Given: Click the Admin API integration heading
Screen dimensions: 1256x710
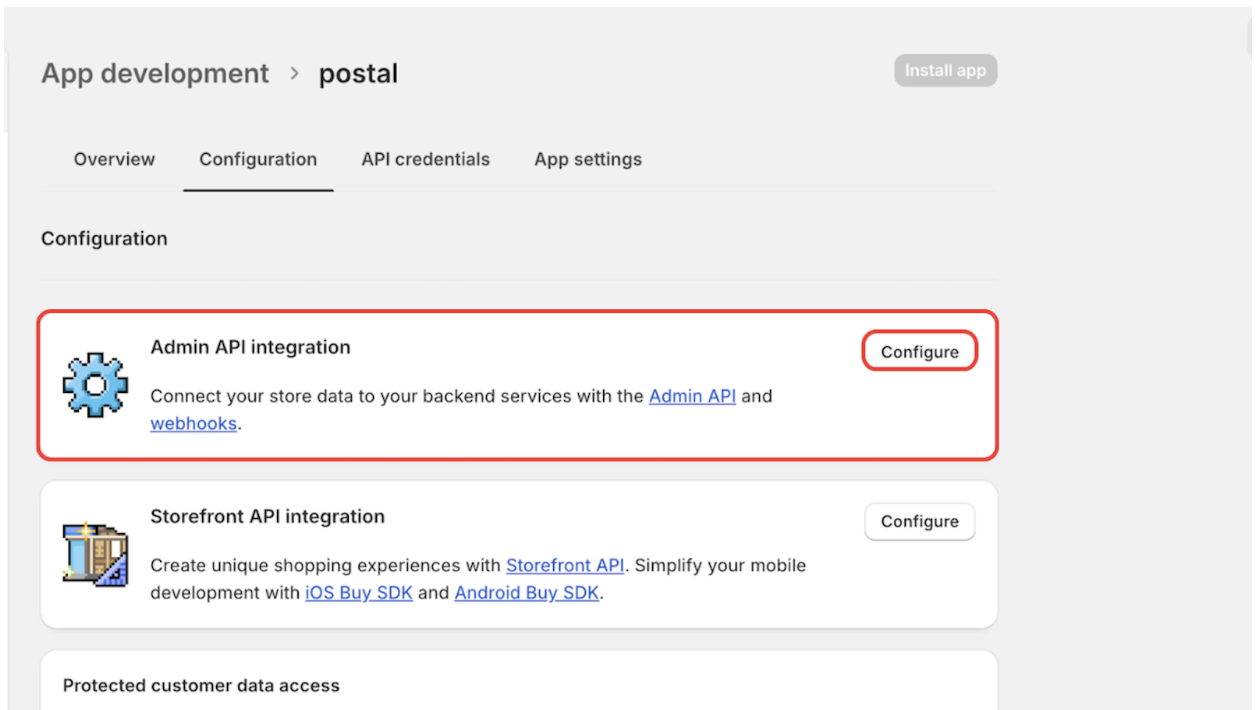Looking at the screenshot, I should point(250,347).
